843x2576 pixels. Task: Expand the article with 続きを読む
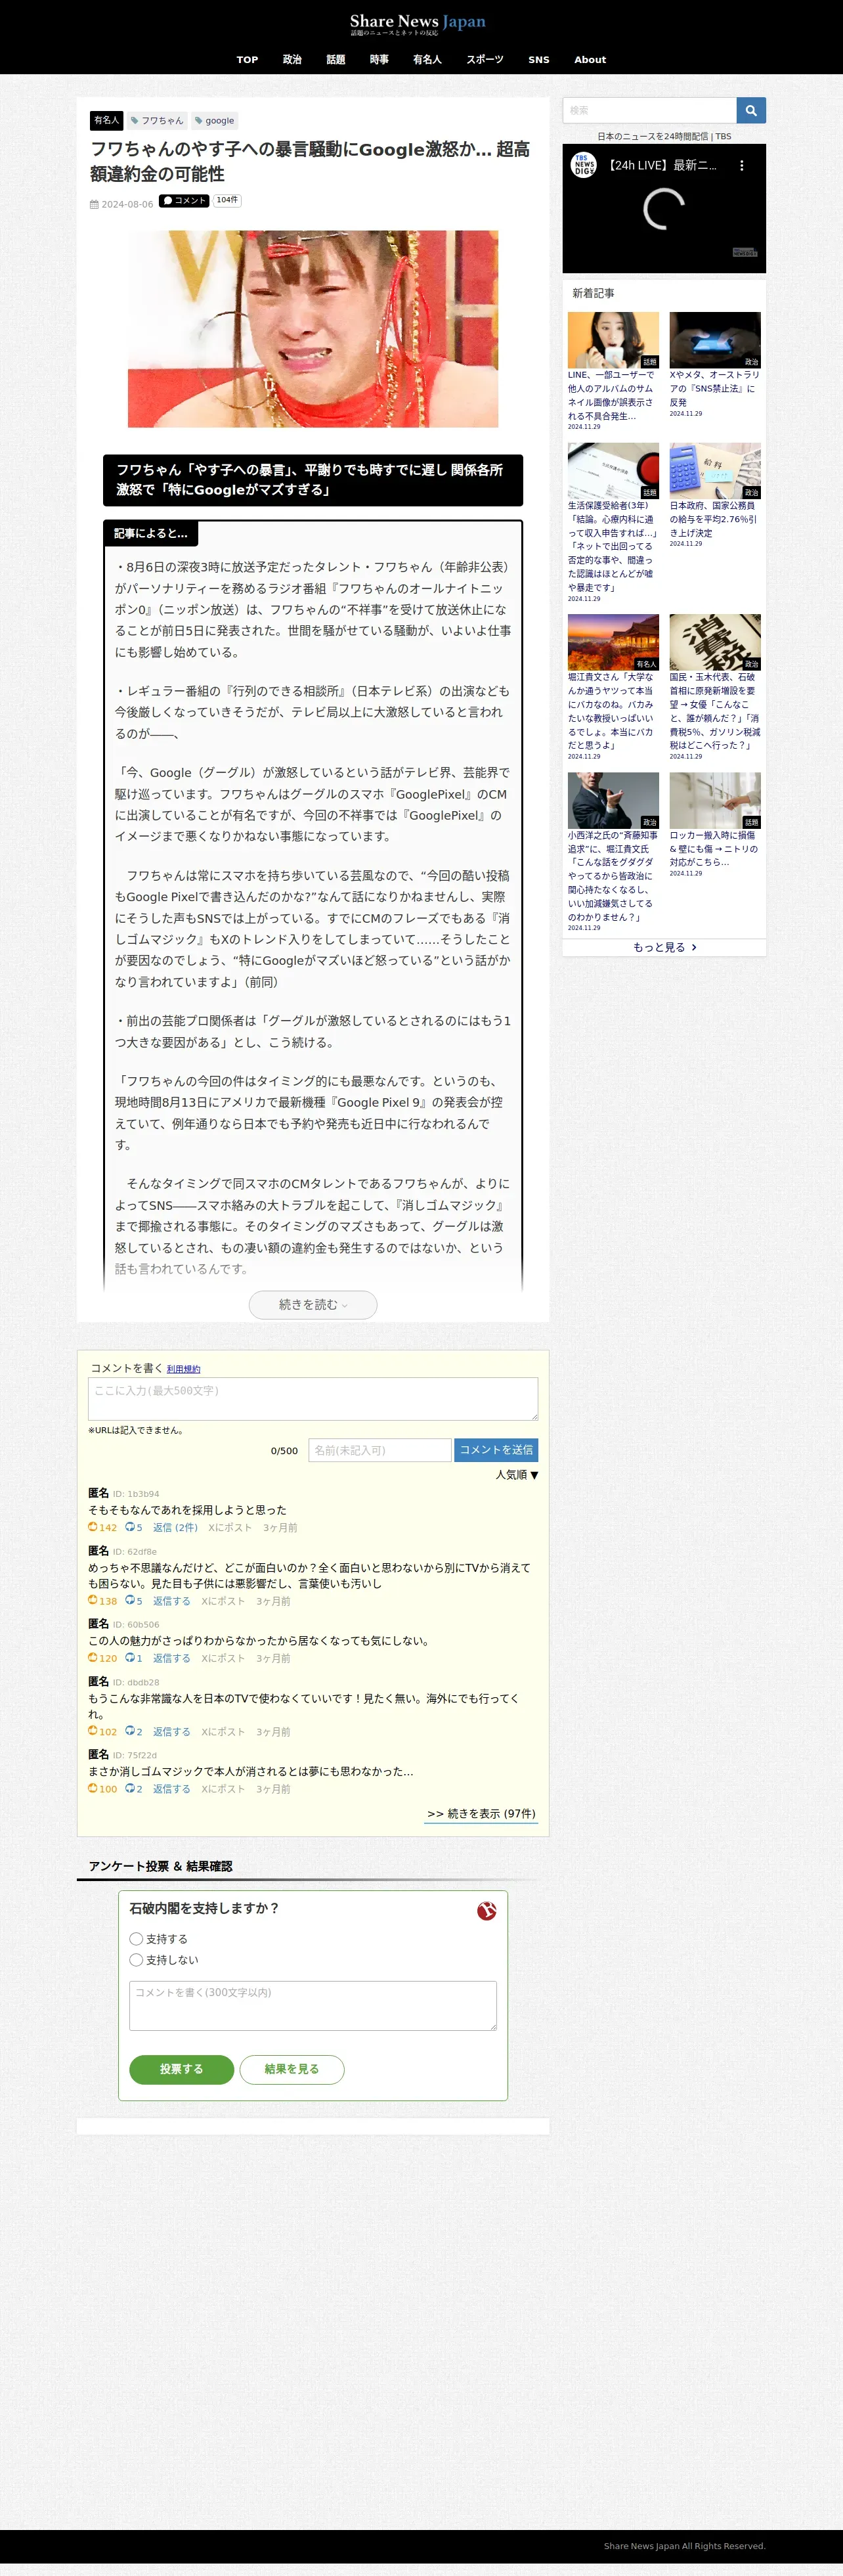(313, 1305)
